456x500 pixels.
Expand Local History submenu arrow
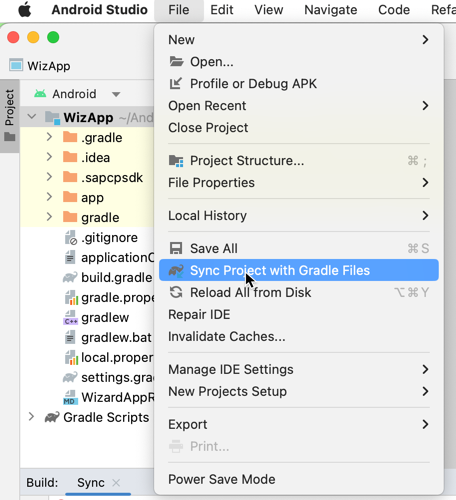pos(425,216)
